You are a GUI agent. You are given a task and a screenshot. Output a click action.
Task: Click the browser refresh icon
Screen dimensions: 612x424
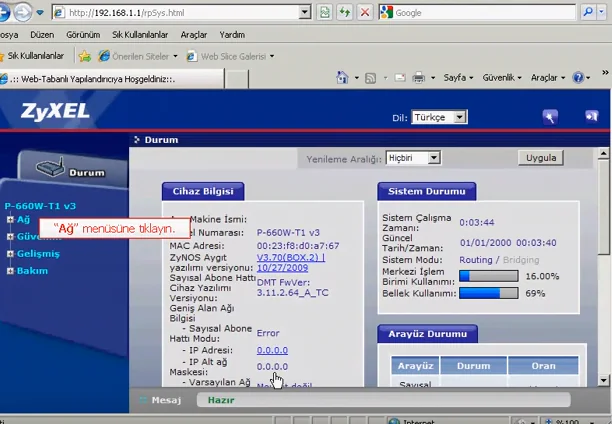click(x=343, y=13)
